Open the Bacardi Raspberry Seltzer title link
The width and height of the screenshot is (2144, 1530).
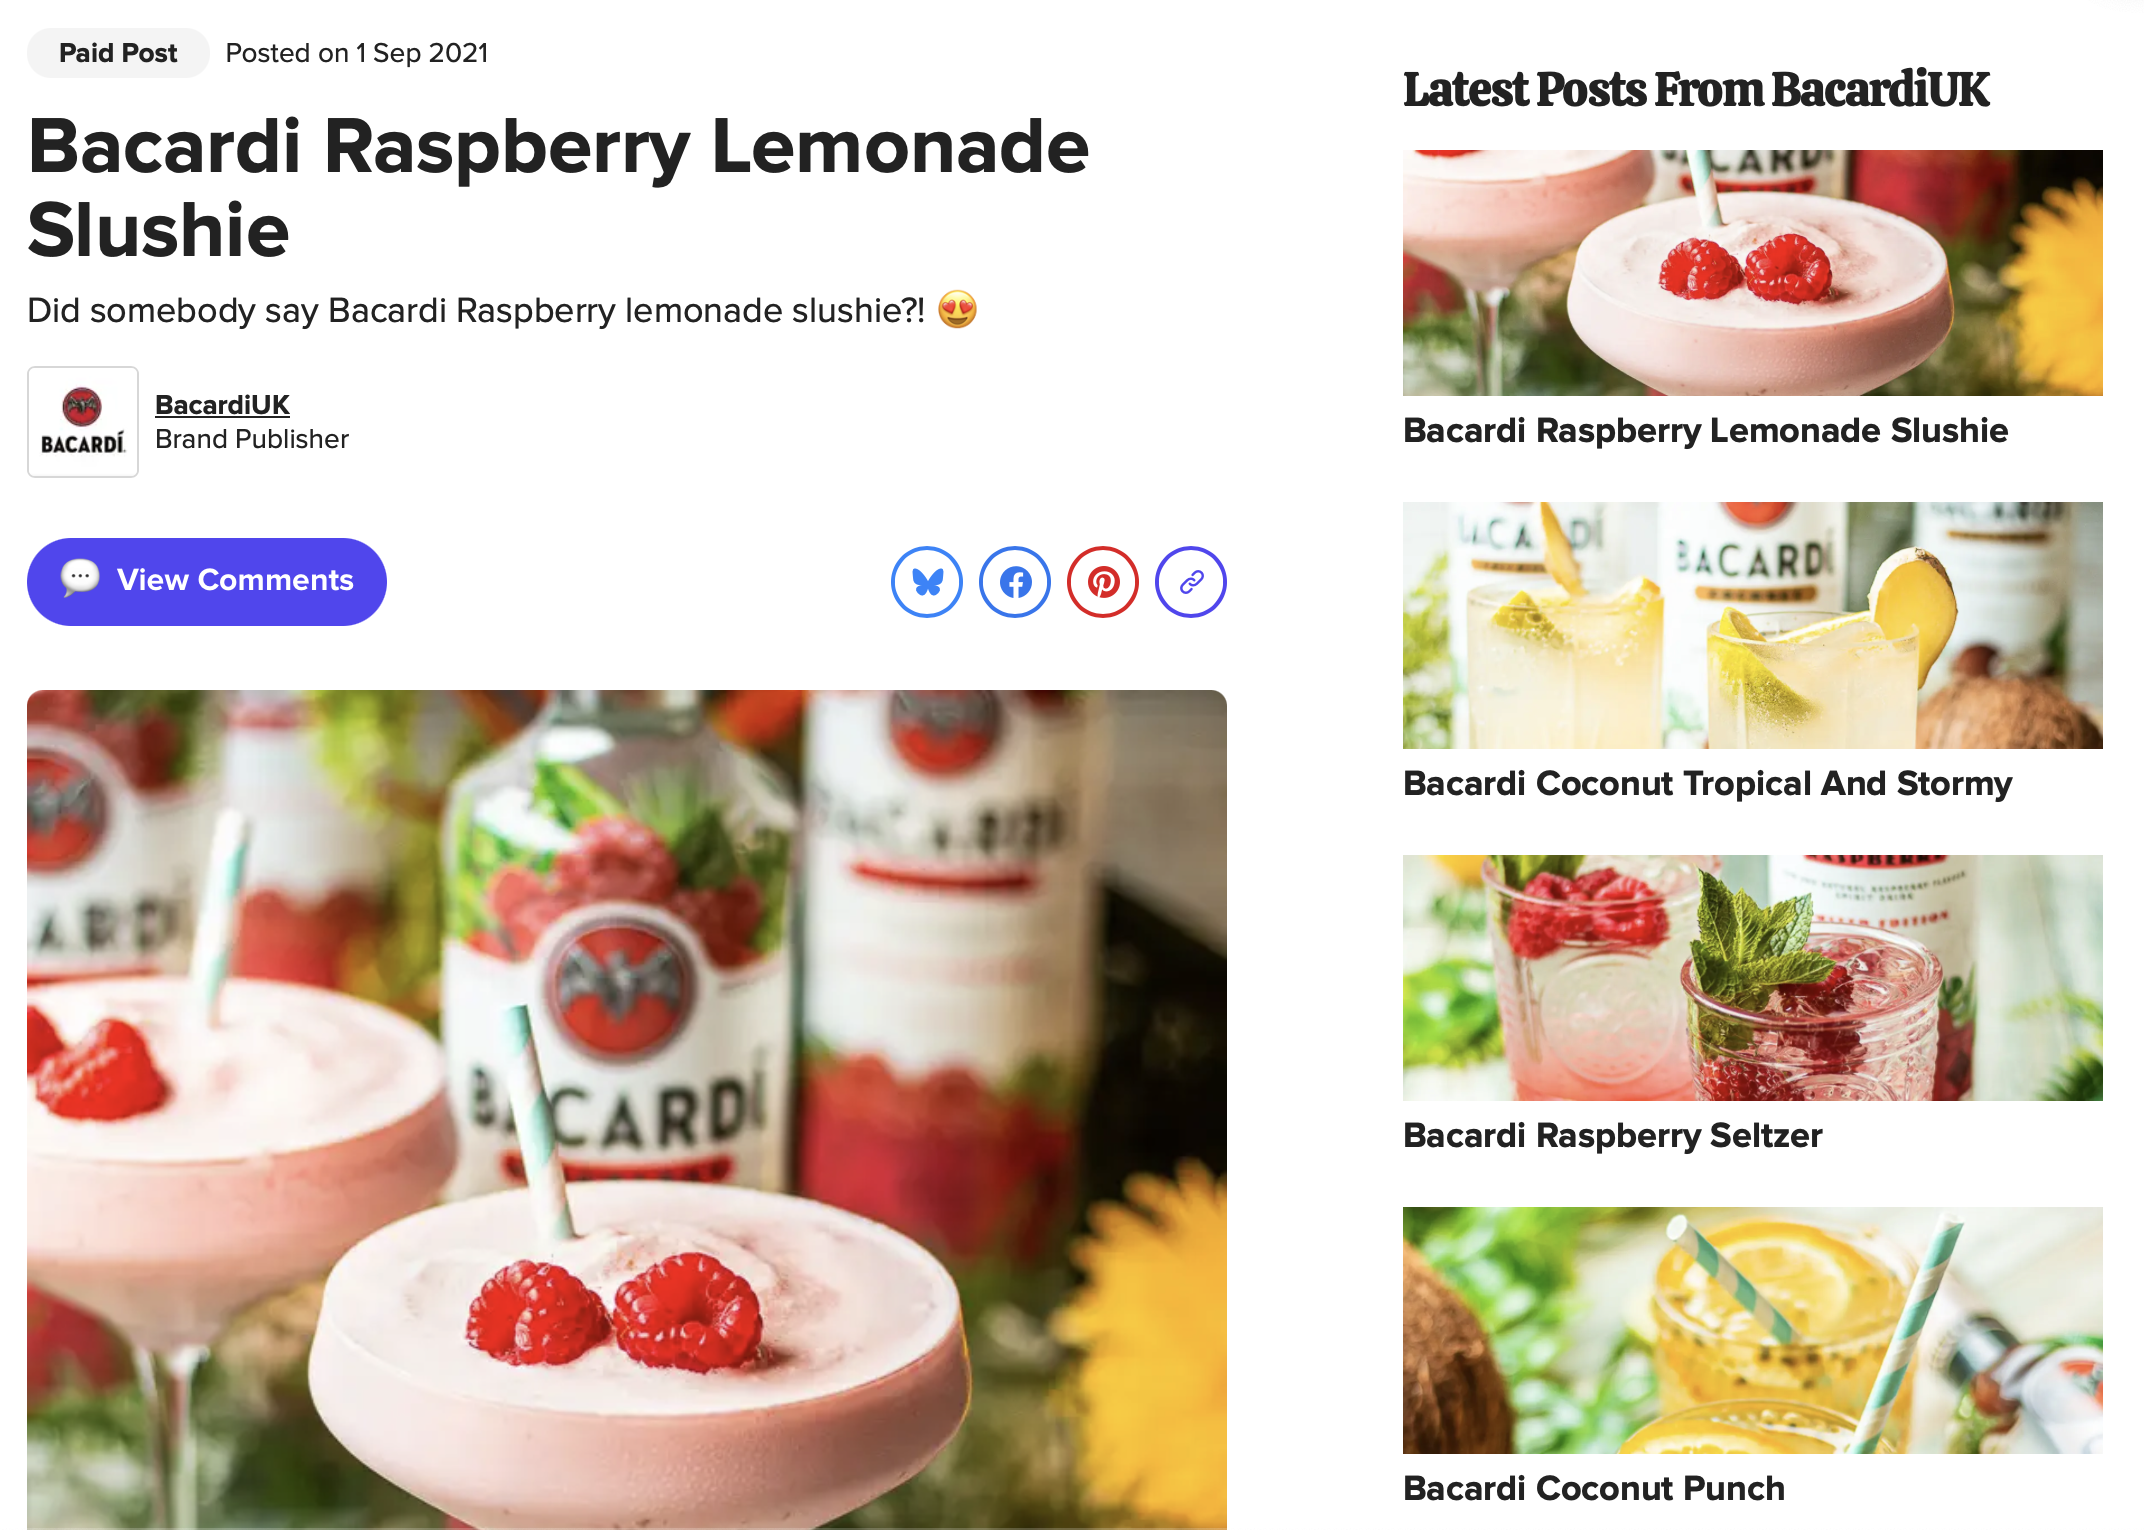click(x=1612, y=1136)
